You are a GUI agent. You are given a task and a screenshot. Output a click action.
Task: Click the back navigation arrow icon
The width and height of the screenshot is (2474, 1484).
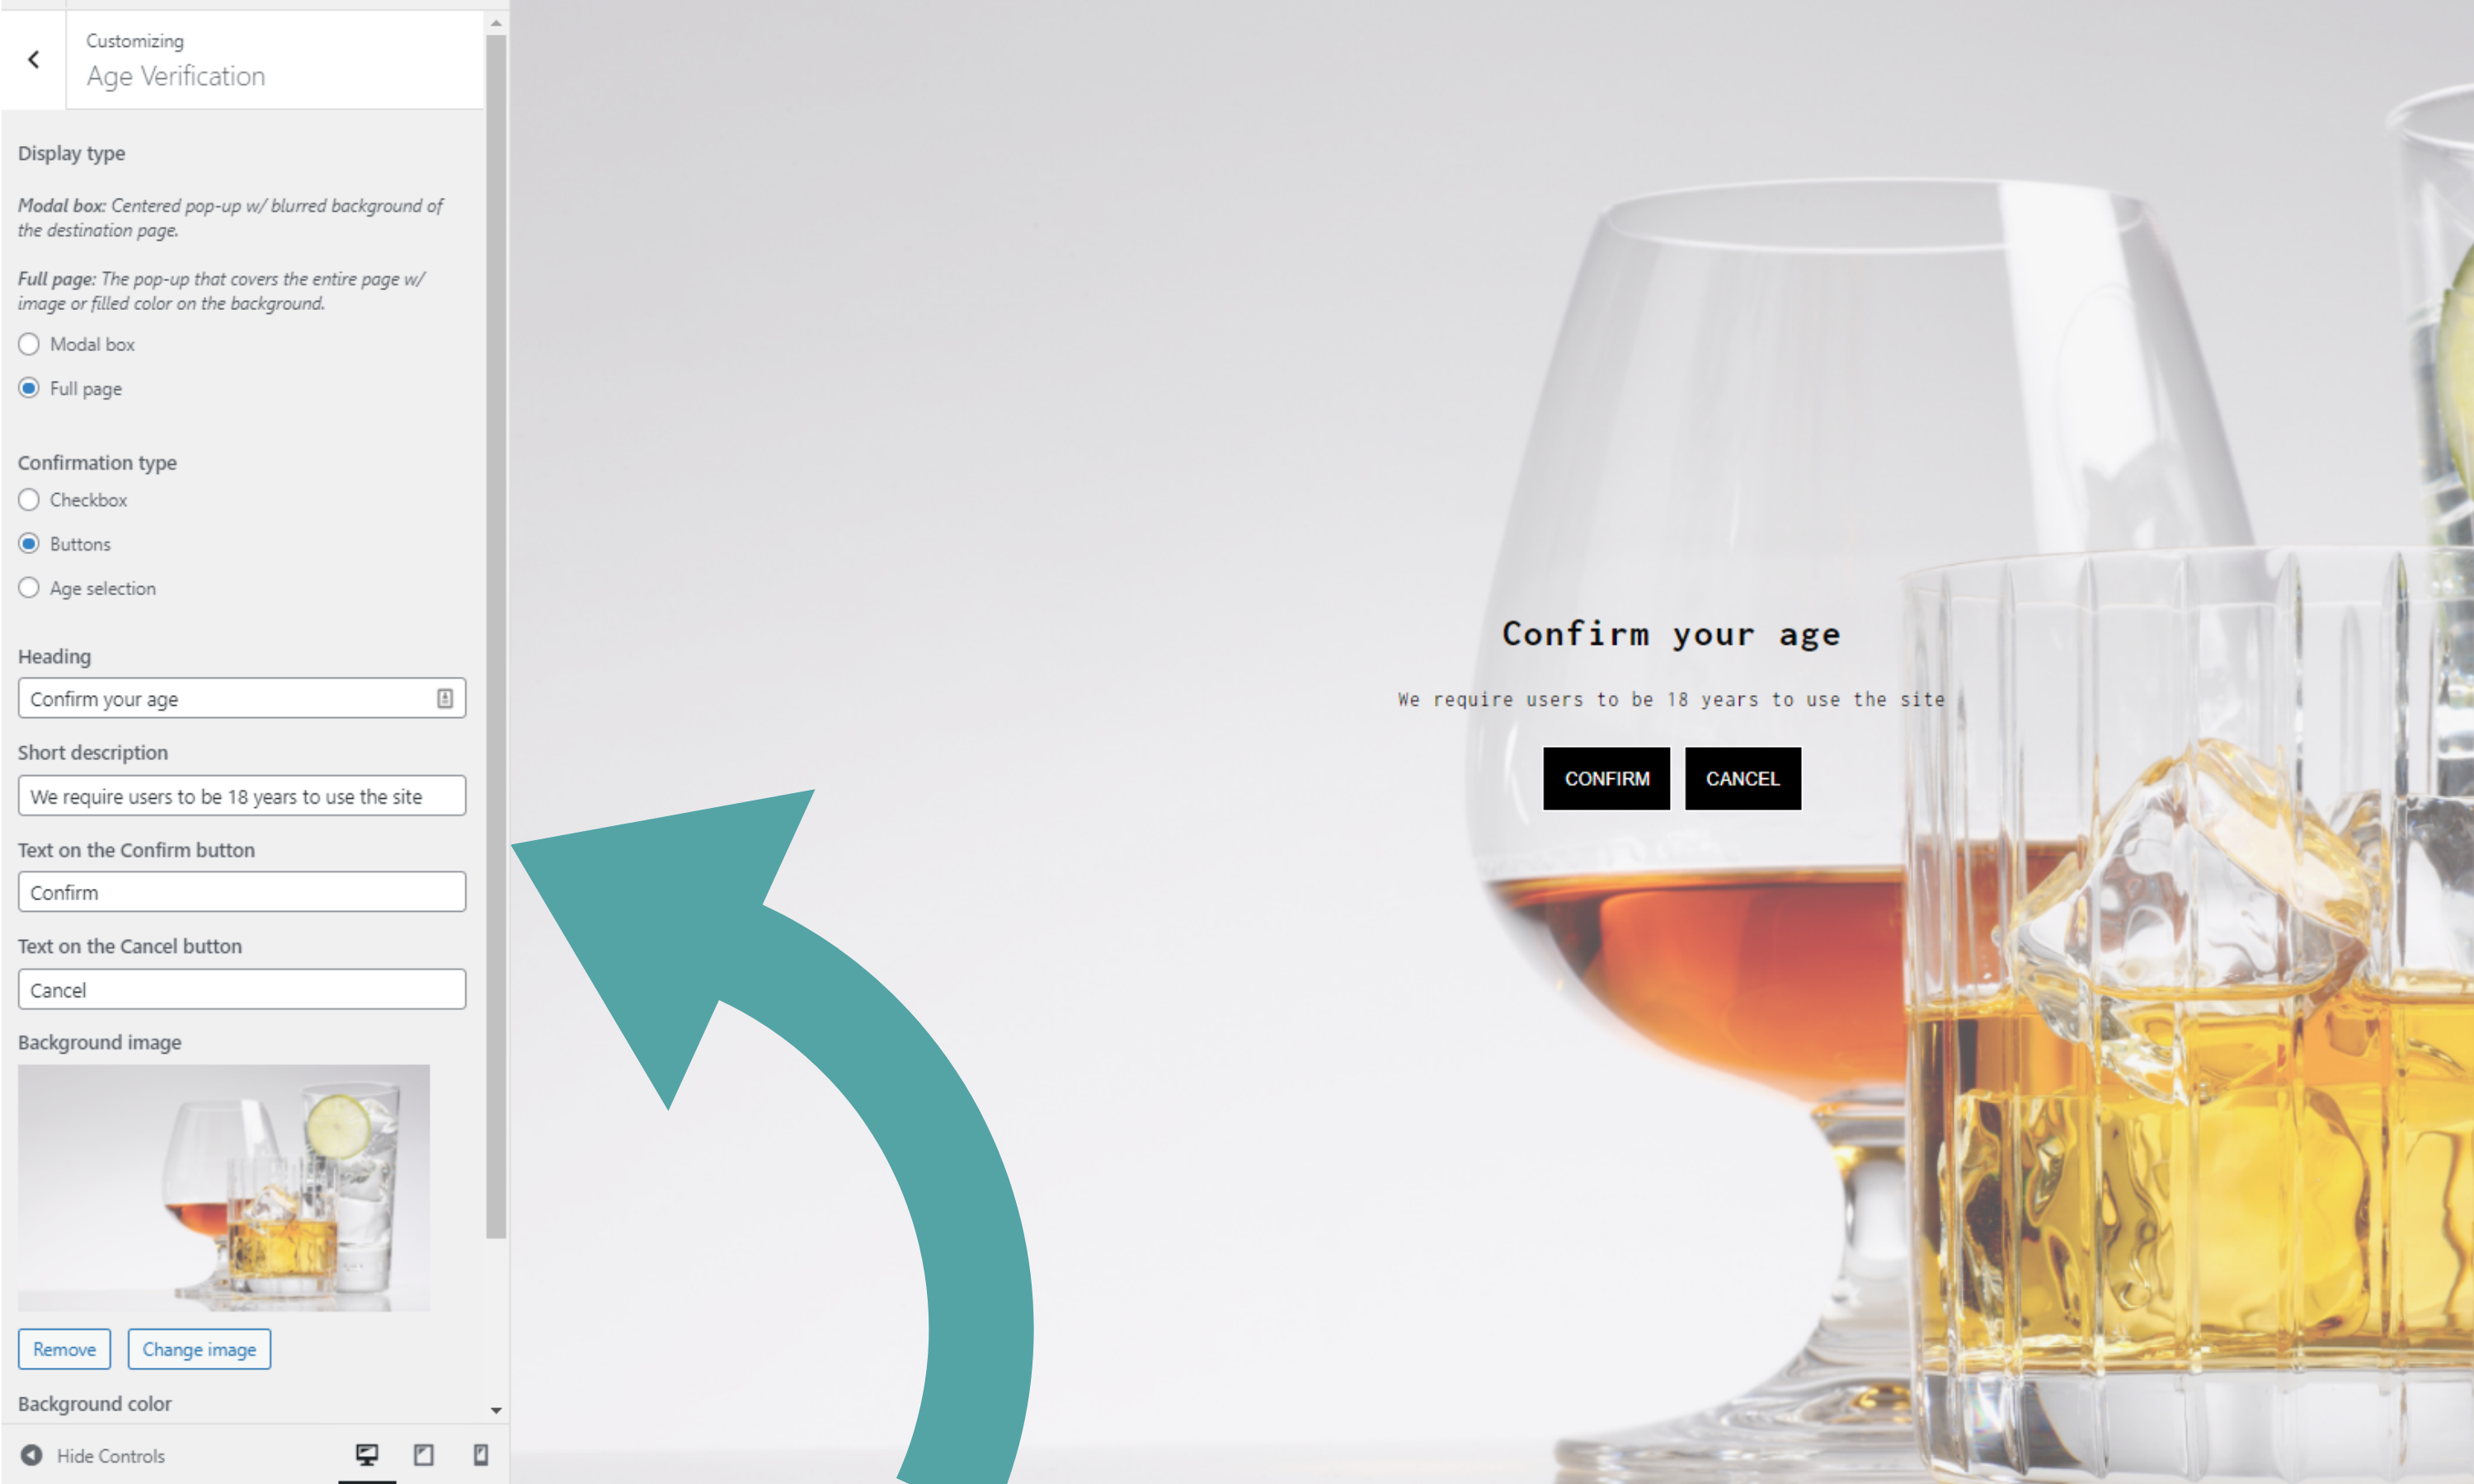pyautogui.click(x=34, y=60)
